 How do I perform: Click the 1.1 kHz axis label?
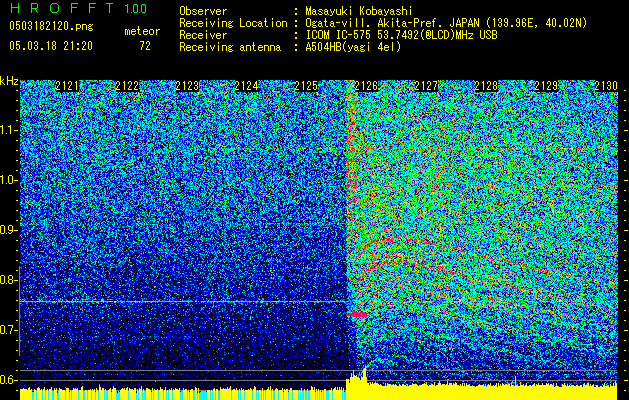pos(8,130)
